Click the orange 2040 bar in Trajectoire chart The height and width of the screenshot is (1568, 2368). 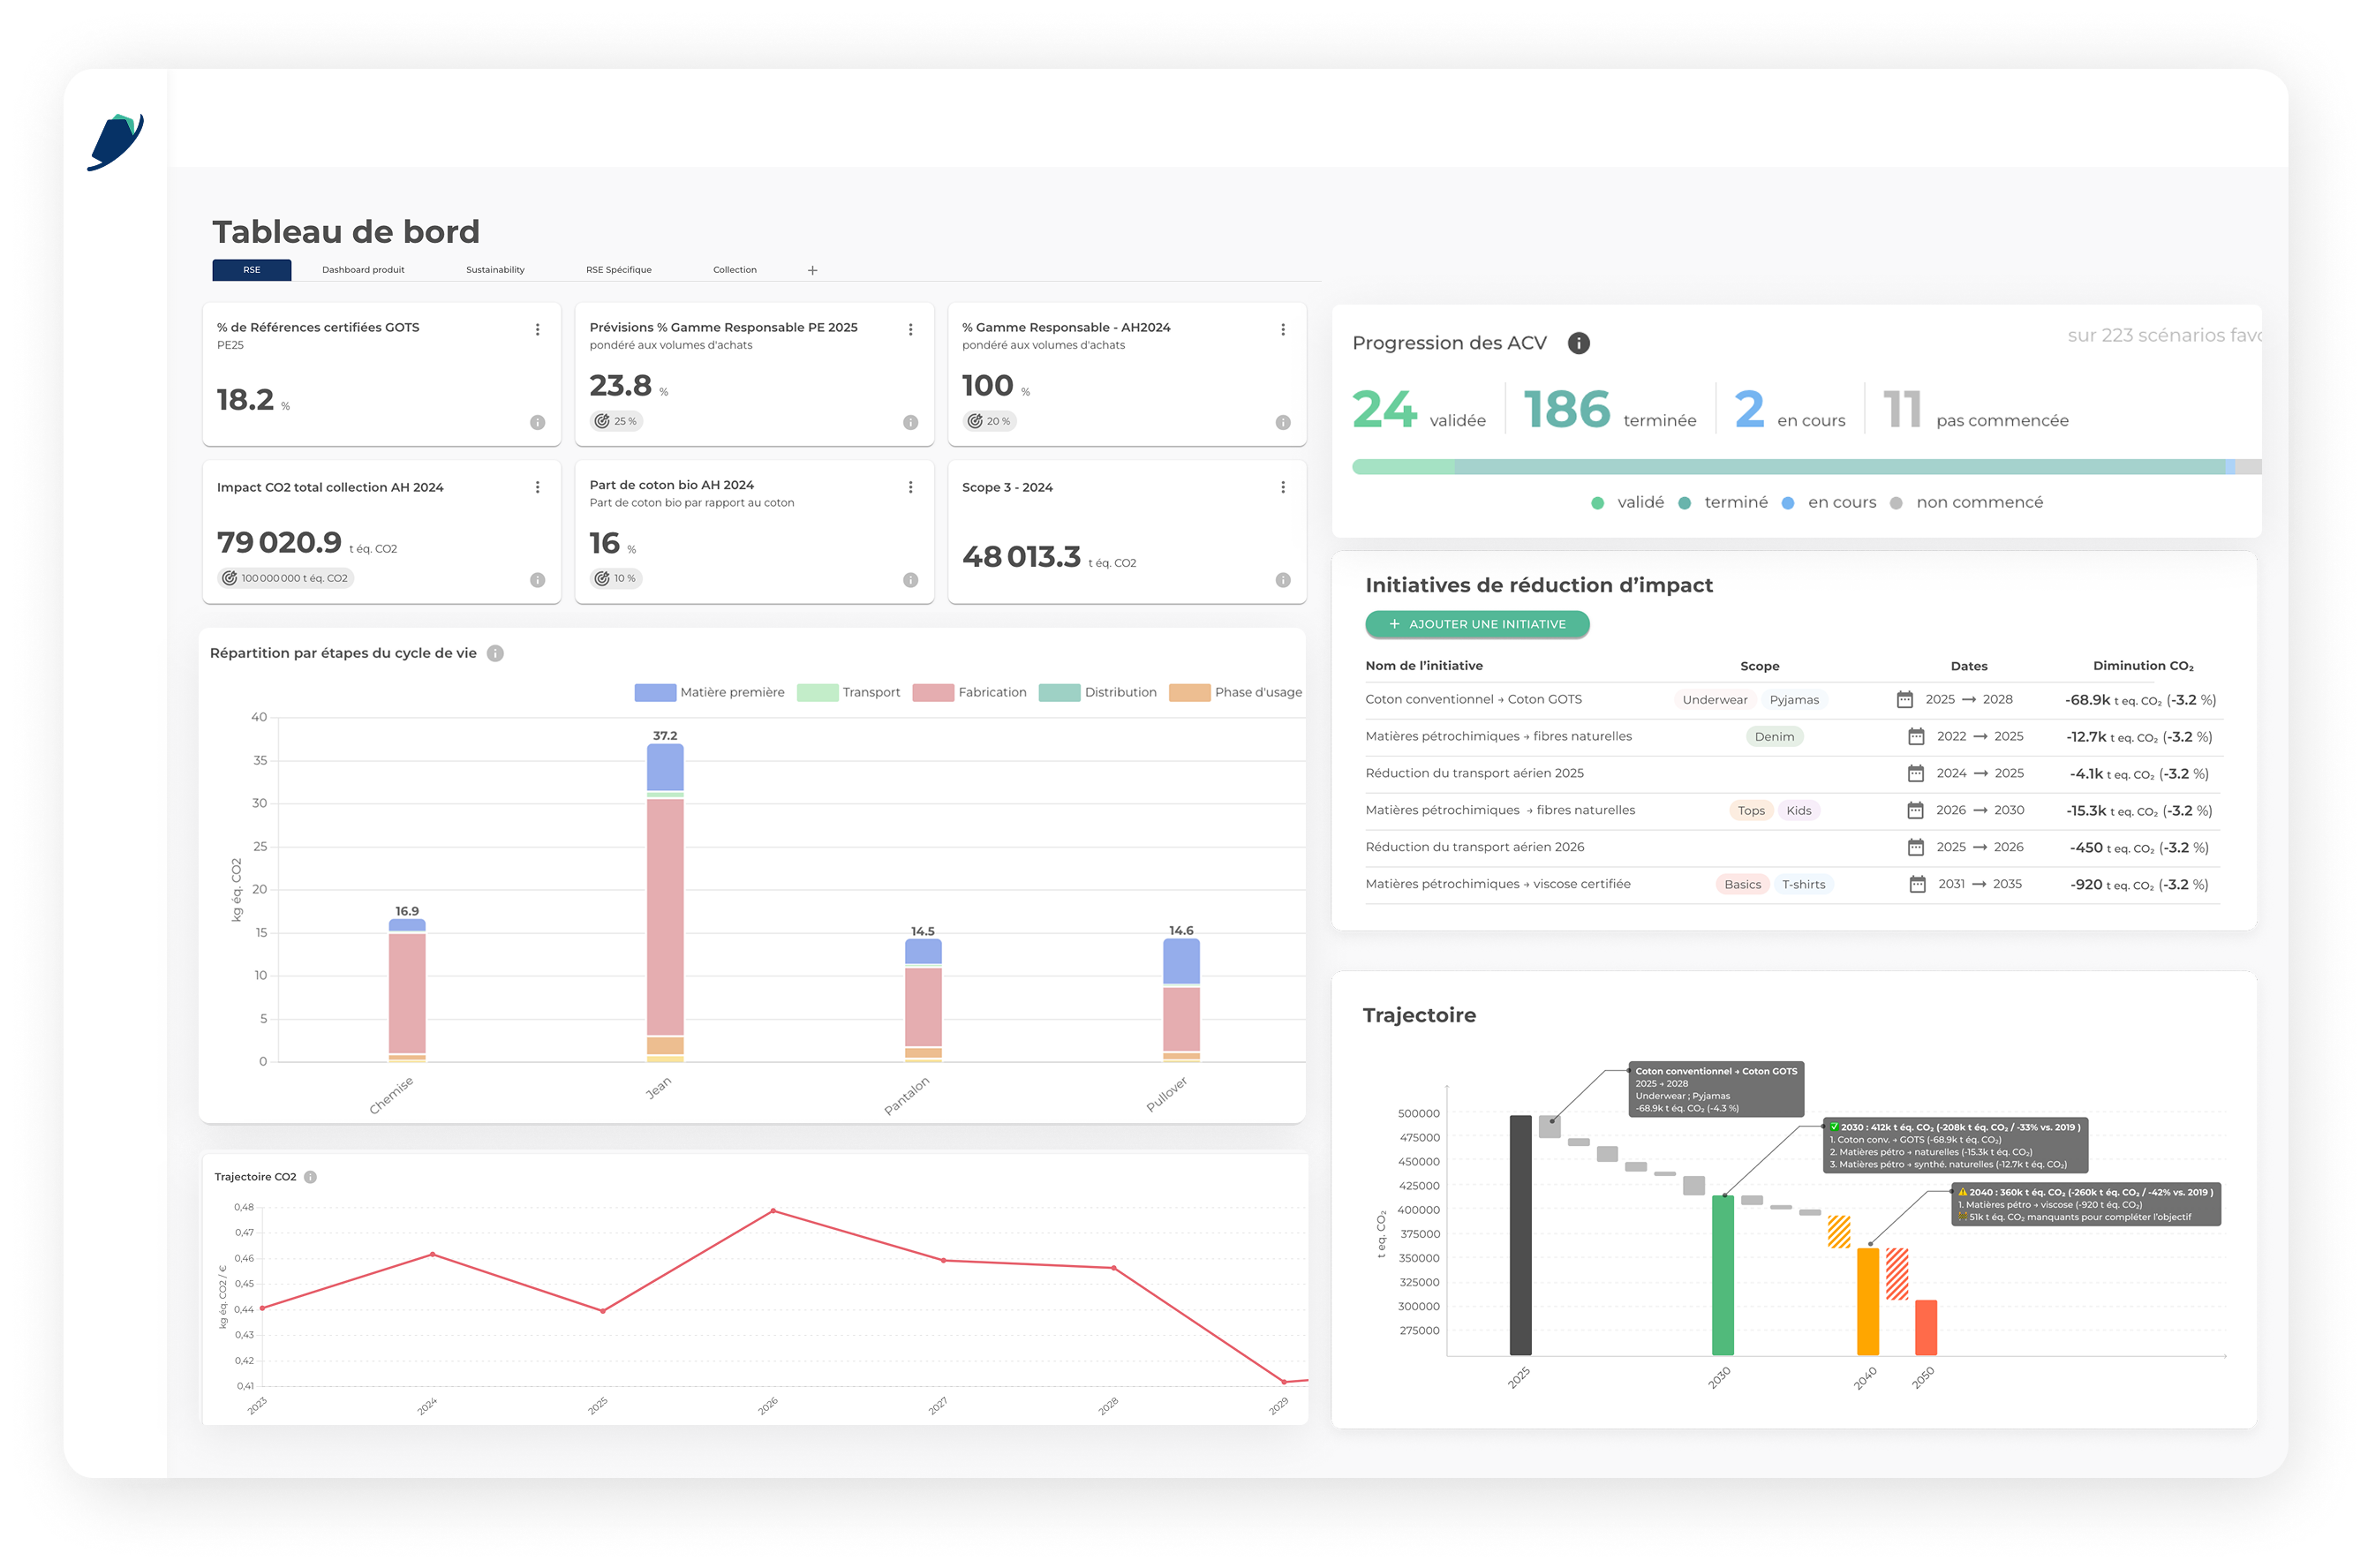pyautogui.click(x=1869, y=1302)
